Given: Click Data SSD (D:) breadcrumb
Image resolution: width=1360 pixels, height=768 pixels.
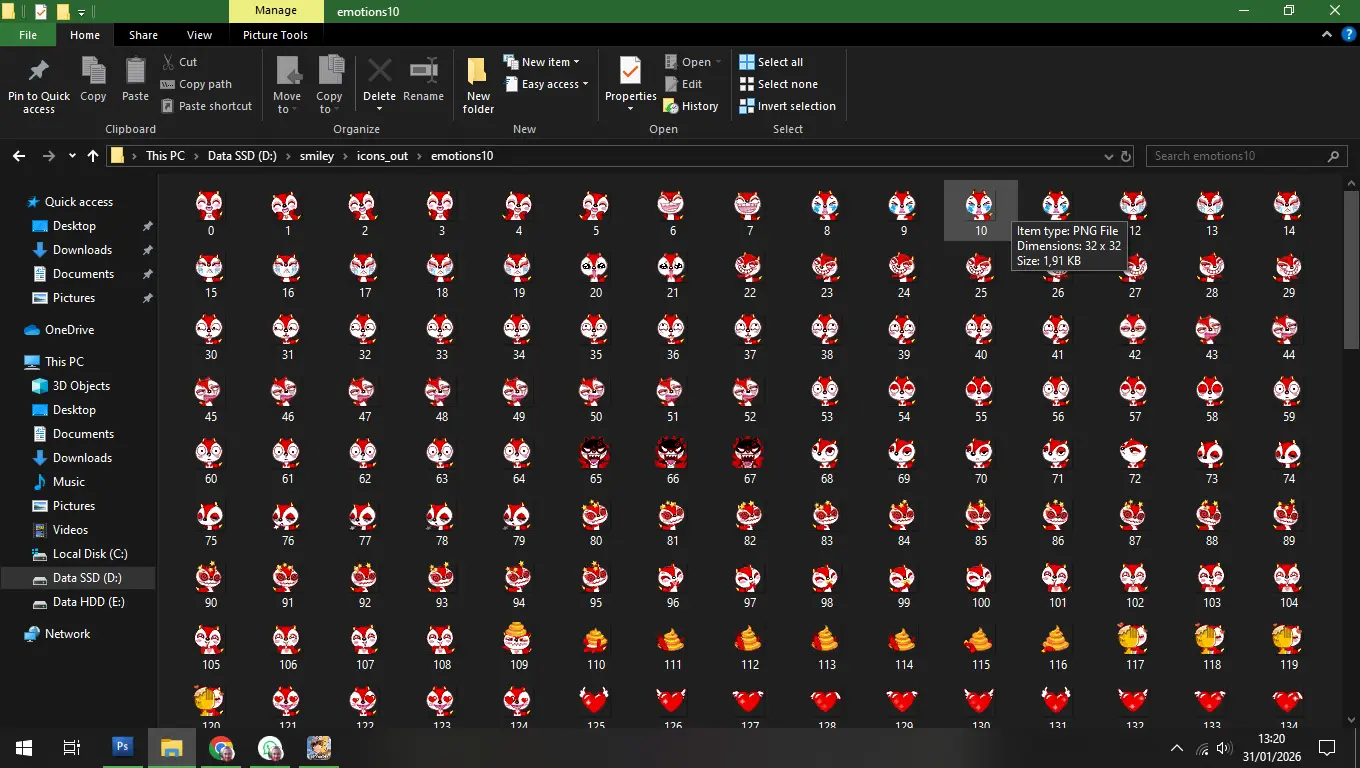Looking at the screenshot, I should pyautogui.click(x=242, y=156).
